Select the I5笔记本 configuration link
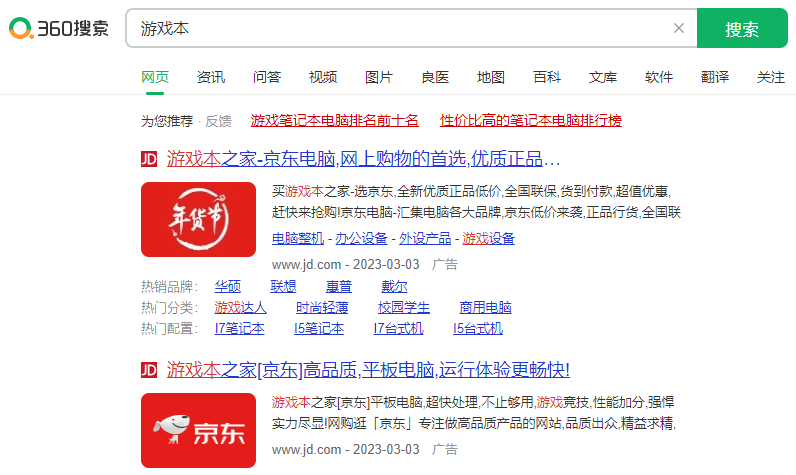 [319, 328]
